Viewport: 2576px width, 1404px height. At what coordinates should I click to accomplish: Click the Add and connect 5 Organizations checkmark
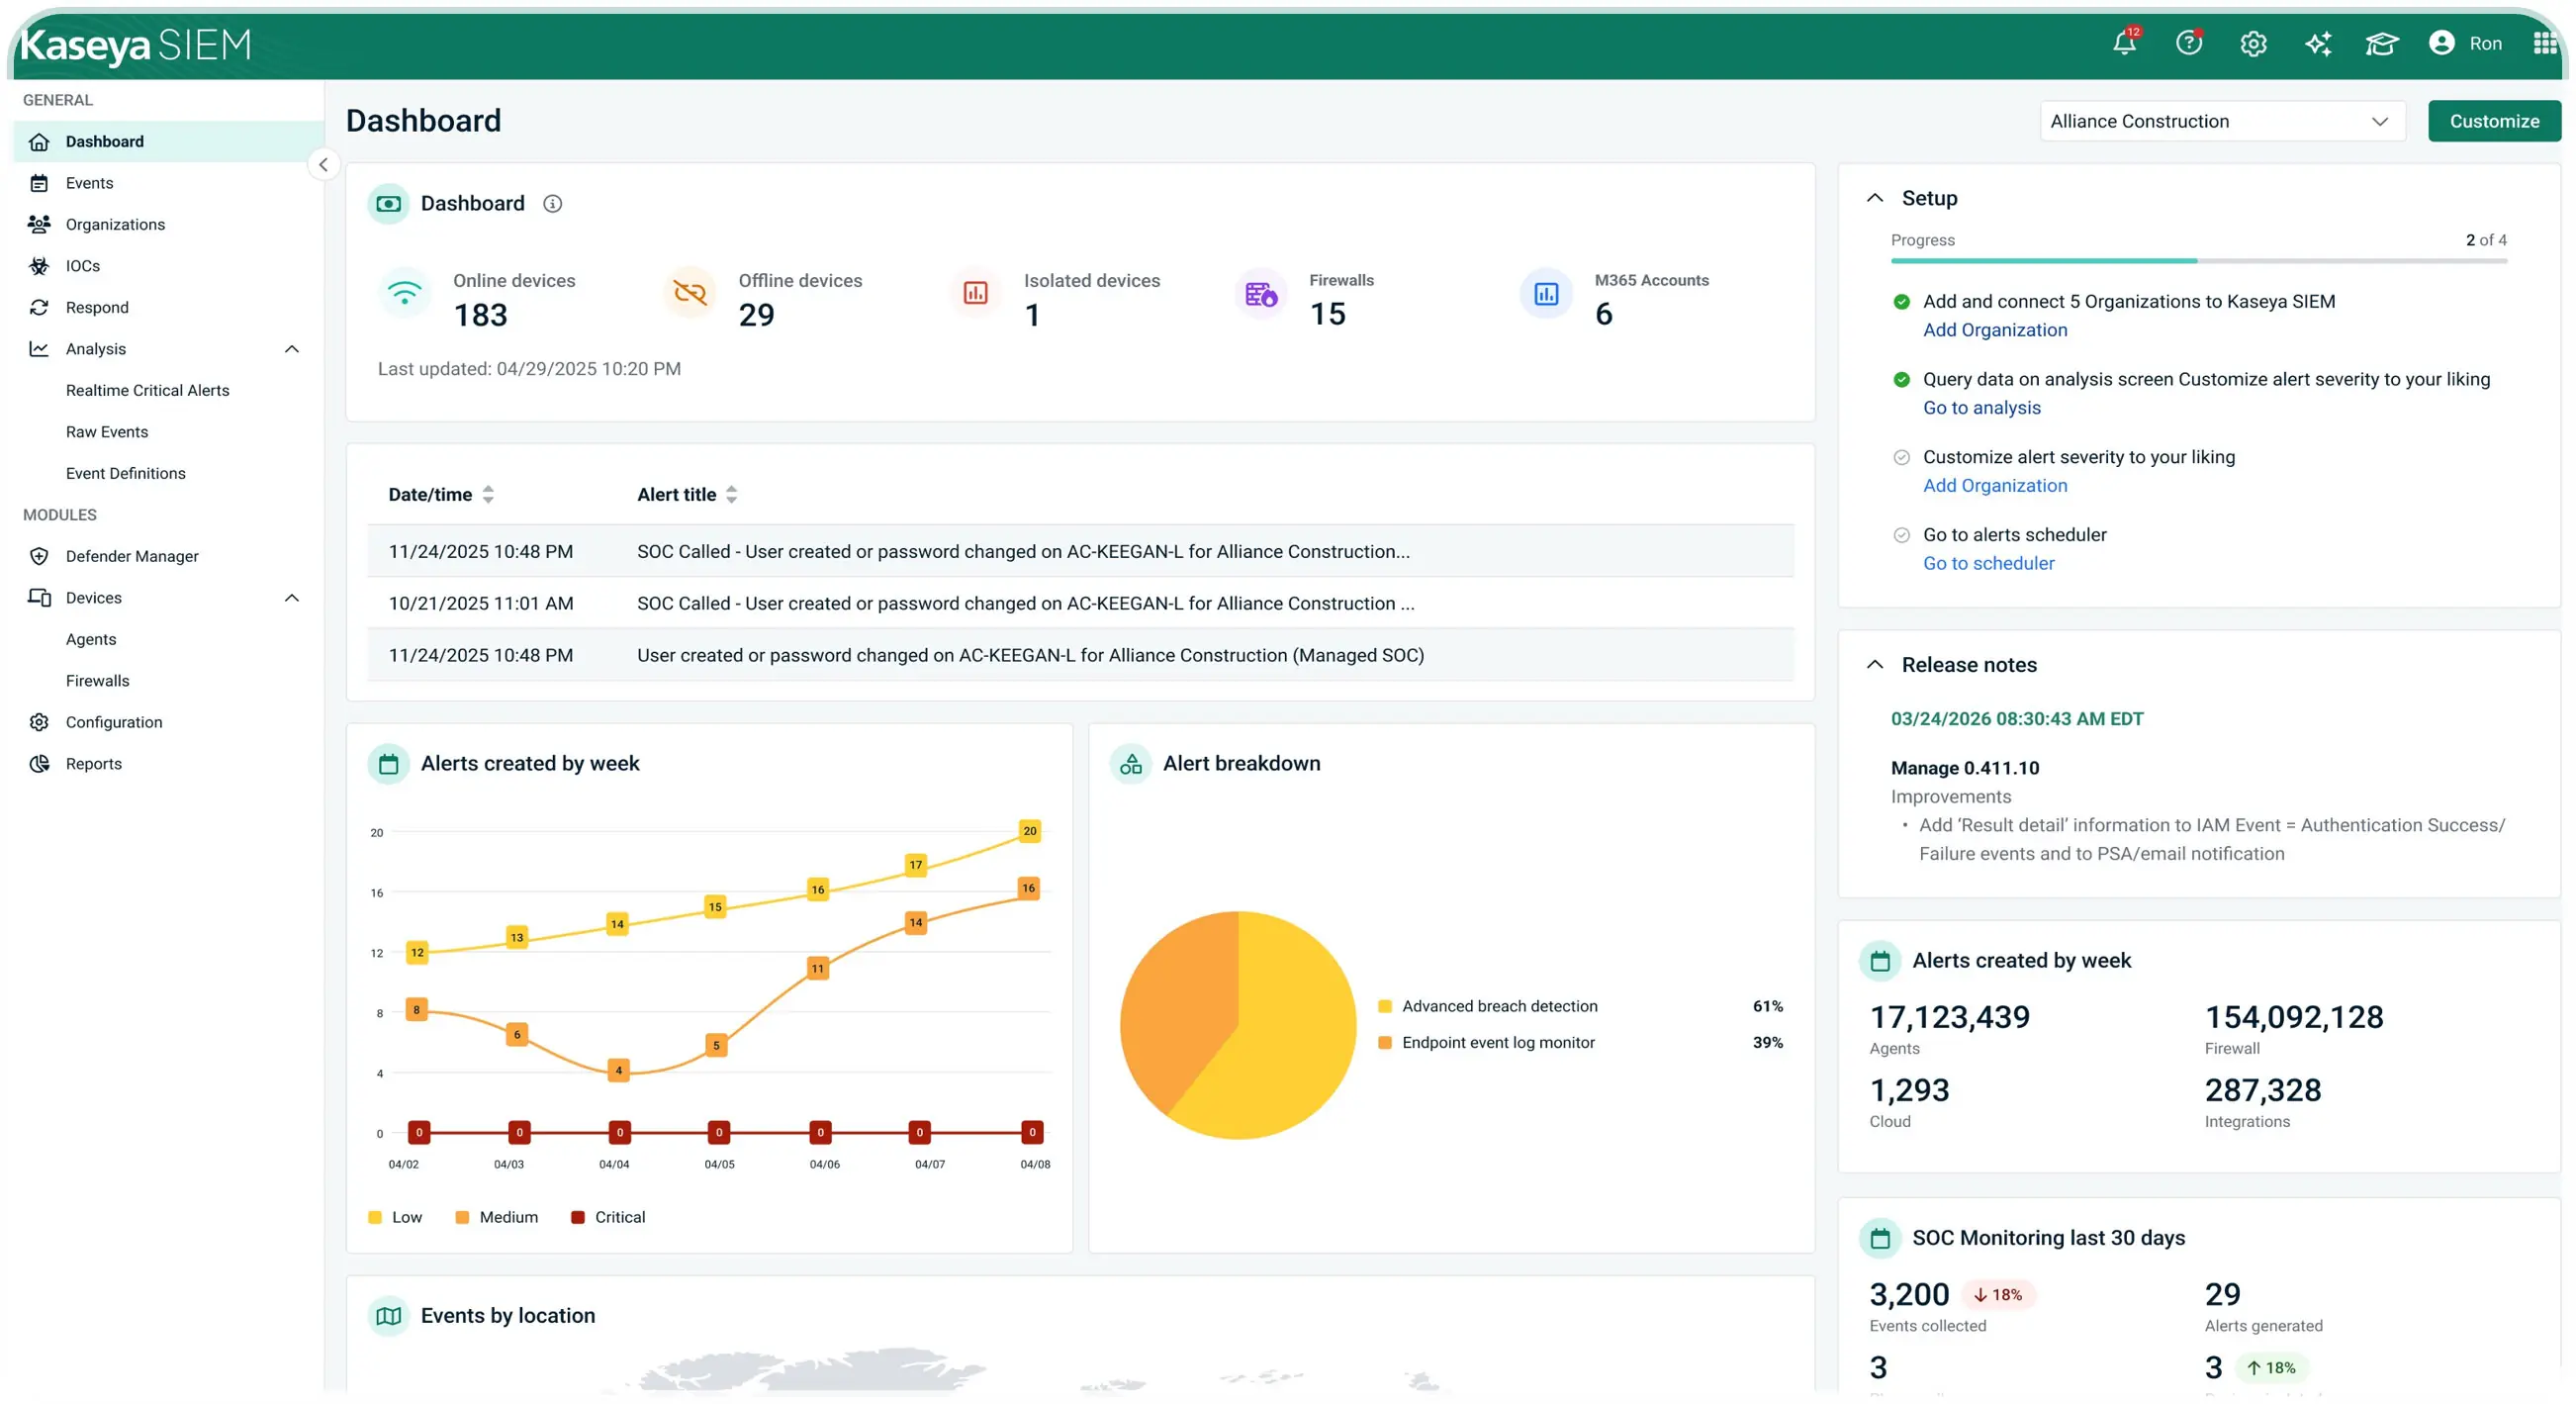point(1901,302)
